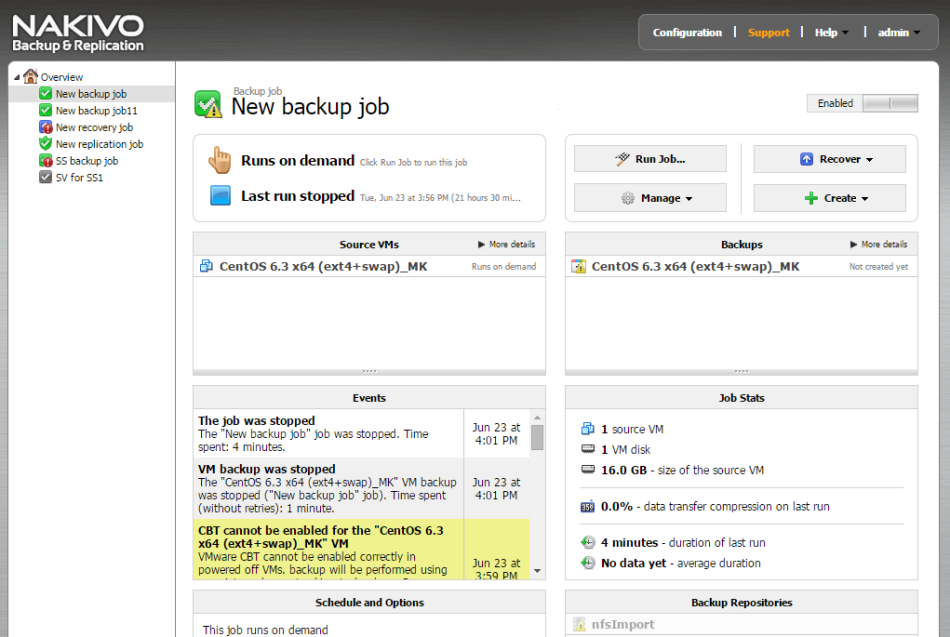The height and width of the screenshot is (637, 950).
Task: Click the source VM count icon in Job Stats
Action: [588, 429]
